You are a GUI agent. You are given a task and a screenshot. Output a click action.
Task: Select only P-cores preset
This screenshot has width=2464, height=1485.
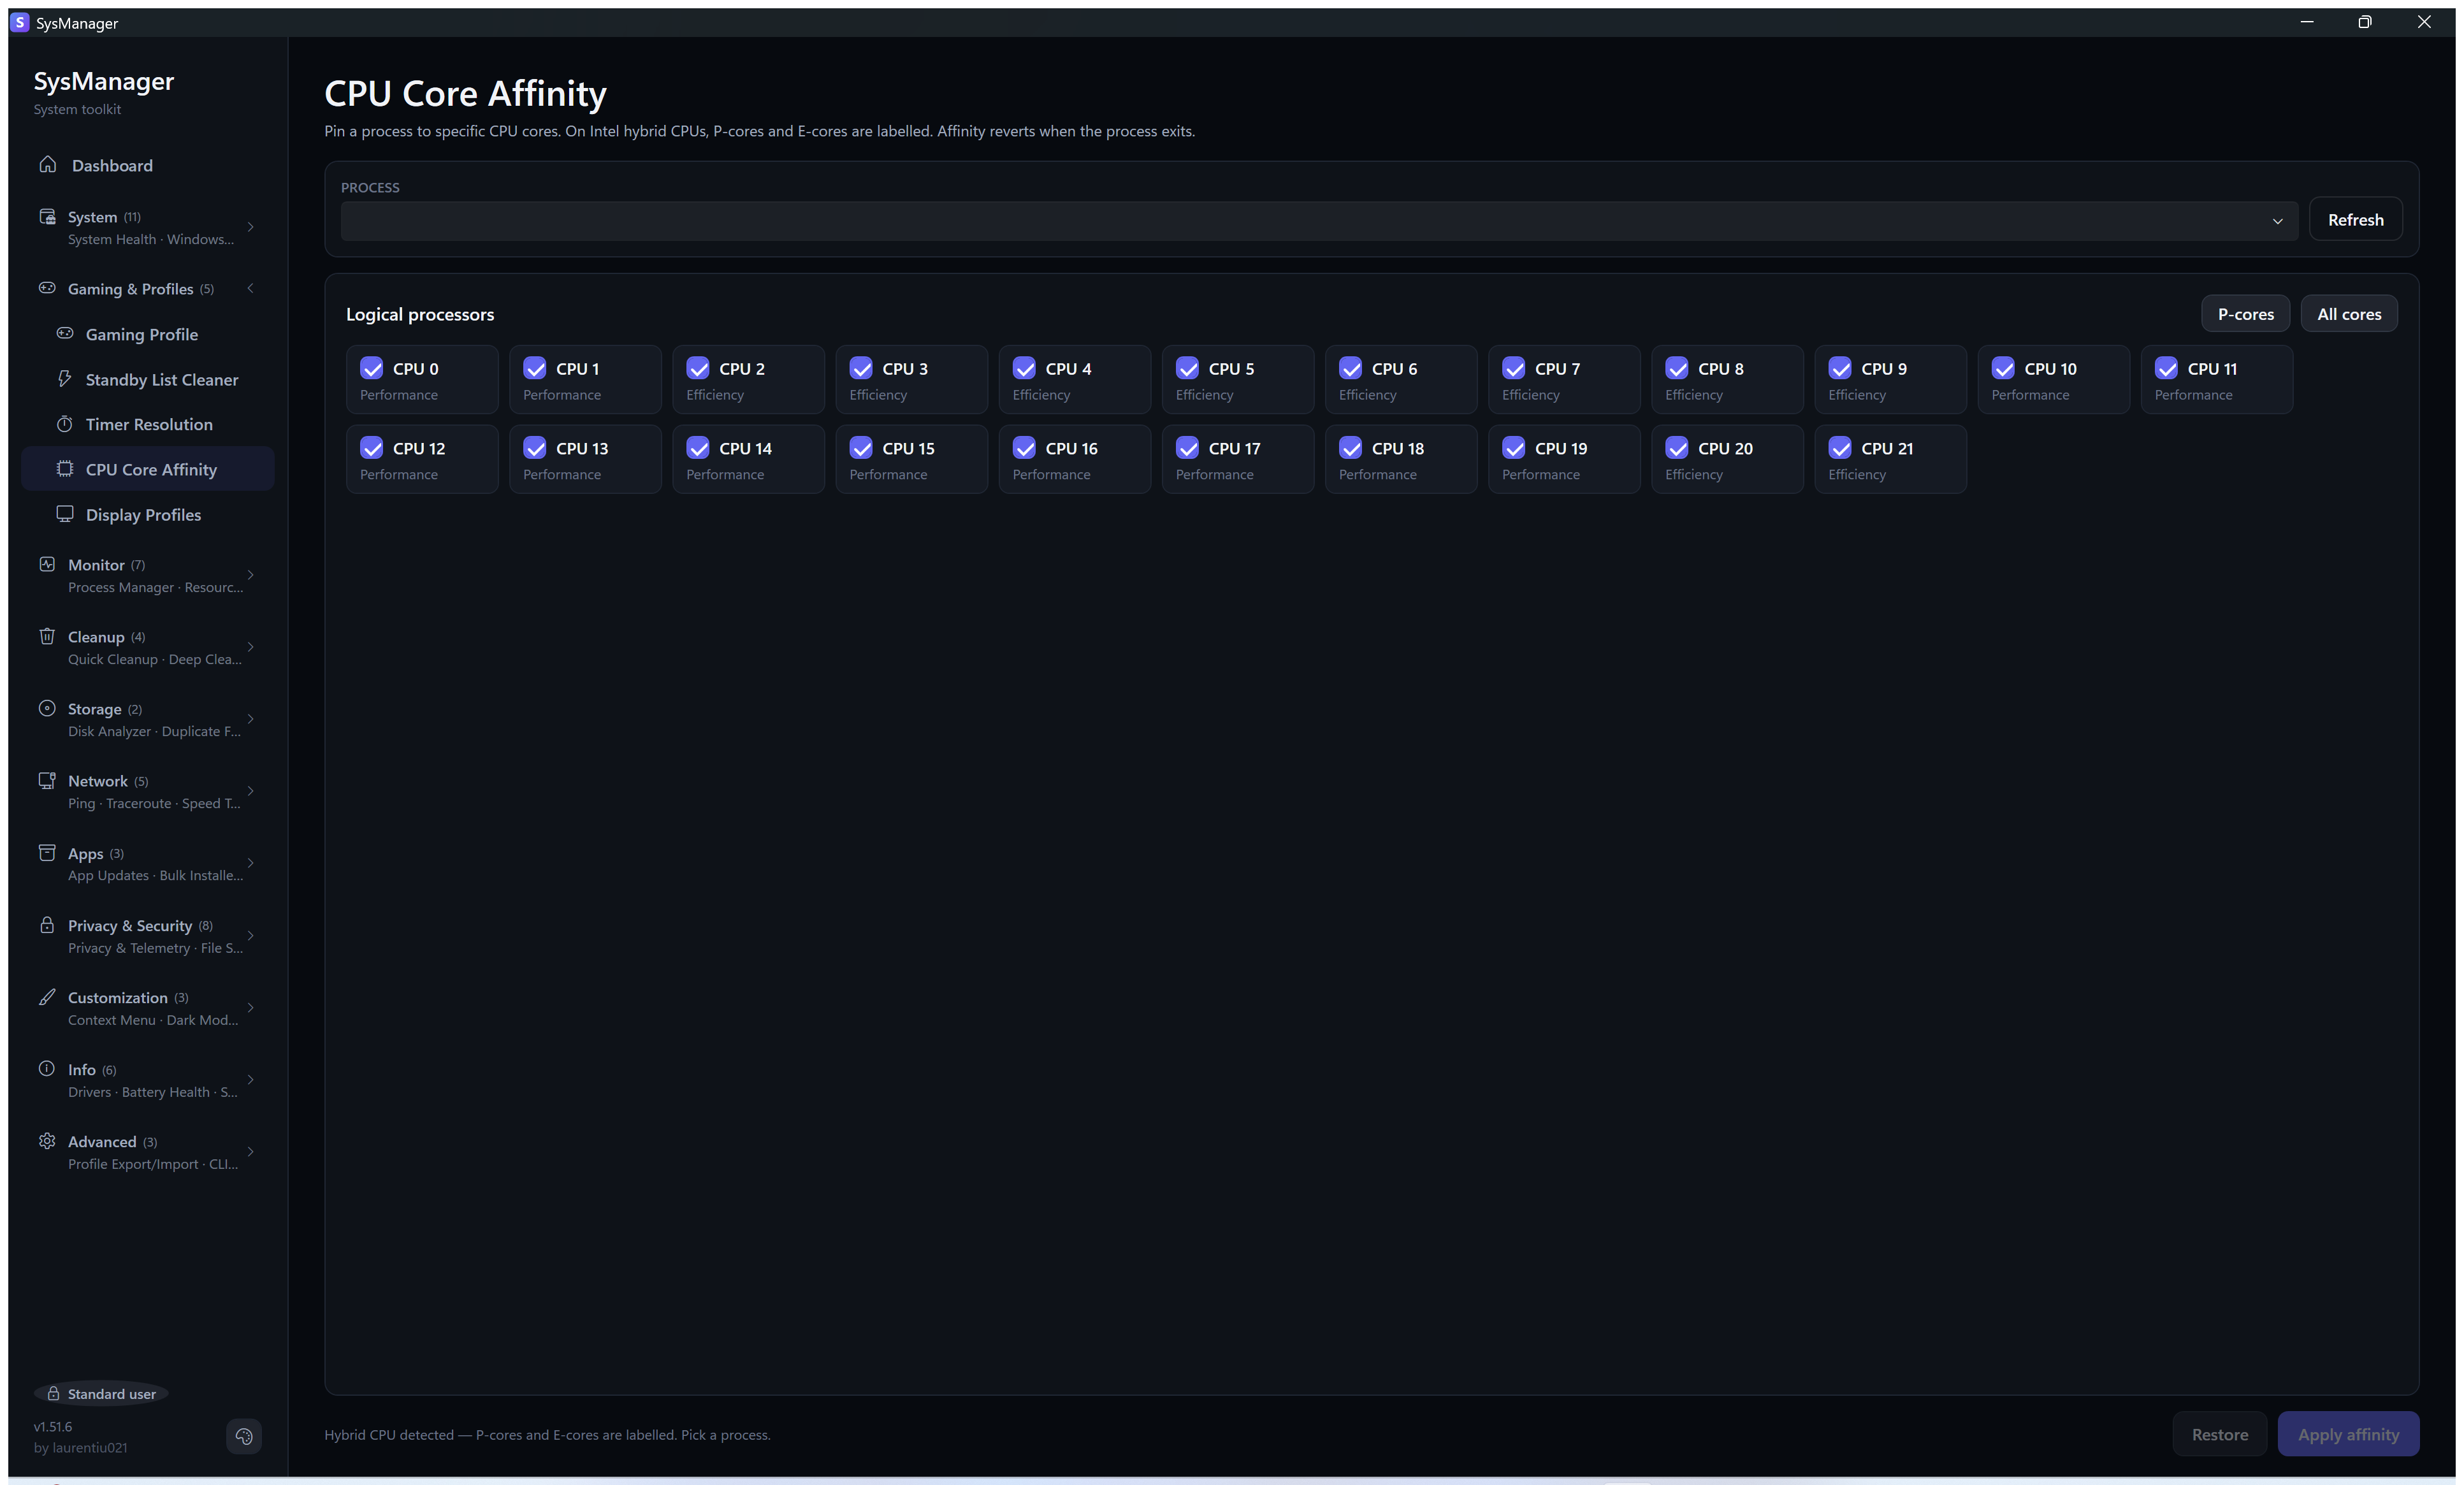2245,314
